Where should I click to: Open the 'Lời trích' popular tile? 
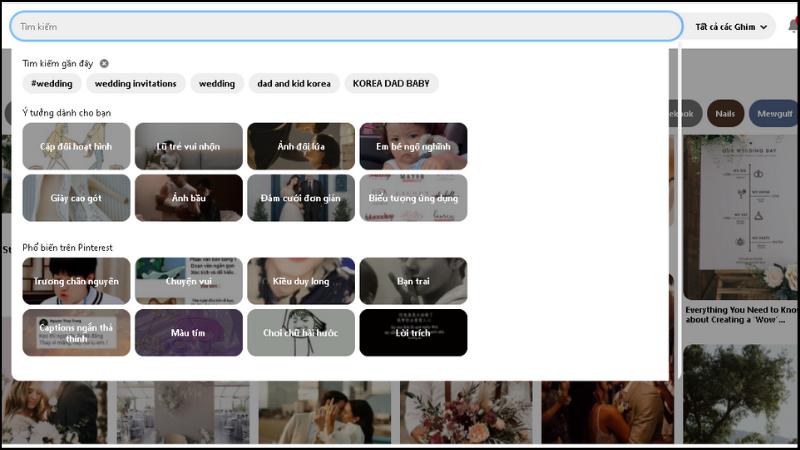[x=413, y=333]
